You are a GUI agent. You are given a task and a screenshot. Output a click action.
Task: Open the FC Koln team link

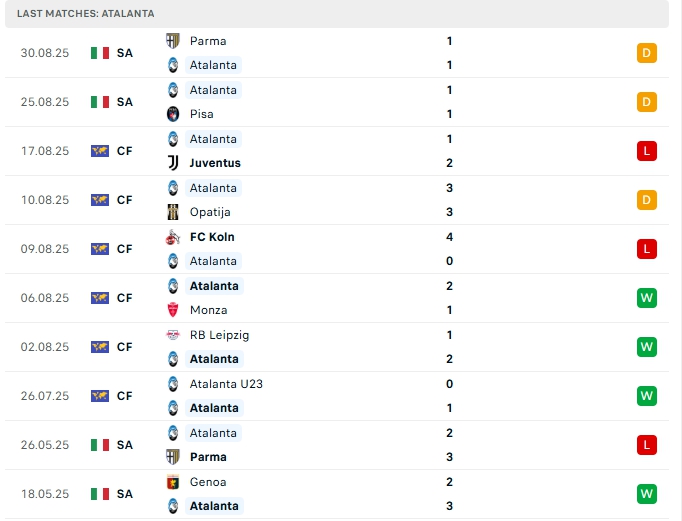coord(212,237)
